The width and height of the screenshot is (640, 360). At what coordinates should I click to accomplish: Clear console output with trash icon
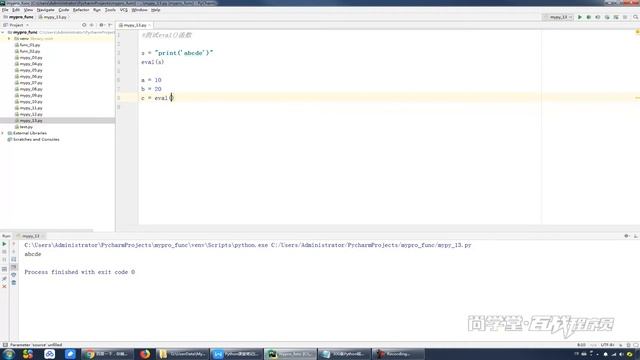[x=13, y=282]
